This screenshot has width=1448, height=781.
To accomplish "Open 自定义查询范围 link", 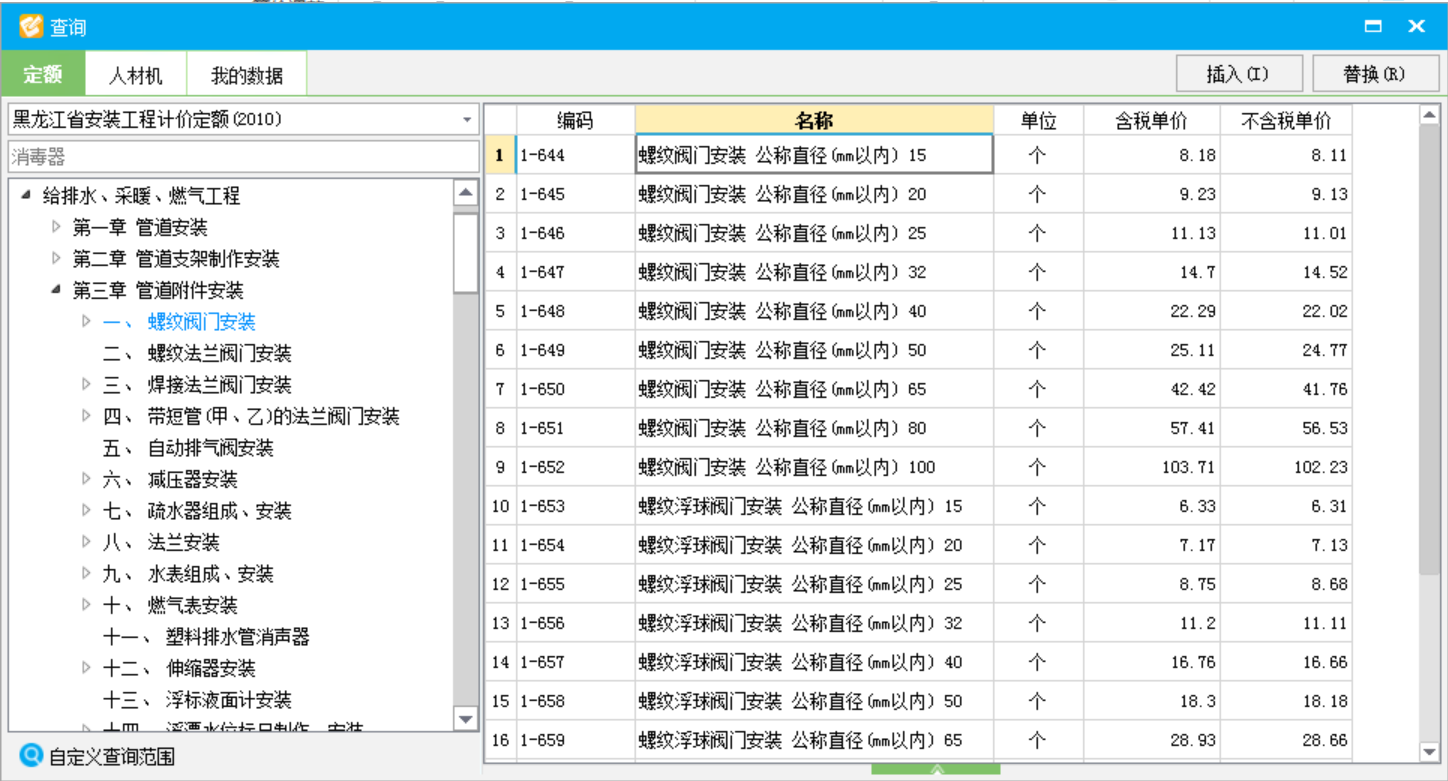I will click(111, 756).
